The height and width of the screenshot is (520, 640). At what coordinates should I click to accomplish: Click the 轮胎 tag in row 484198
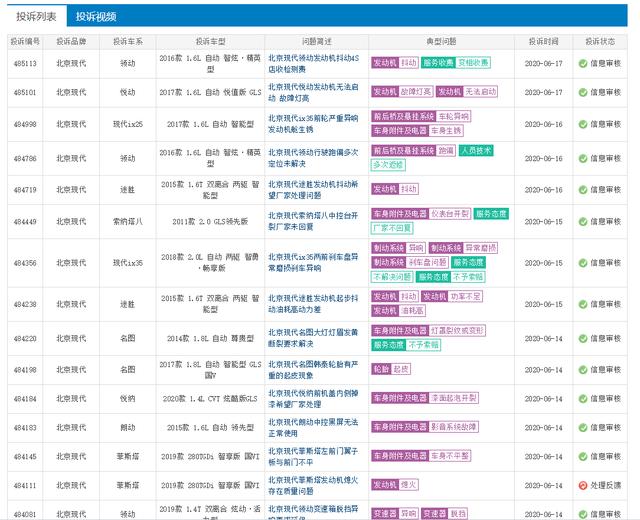[x=381, y=369]
